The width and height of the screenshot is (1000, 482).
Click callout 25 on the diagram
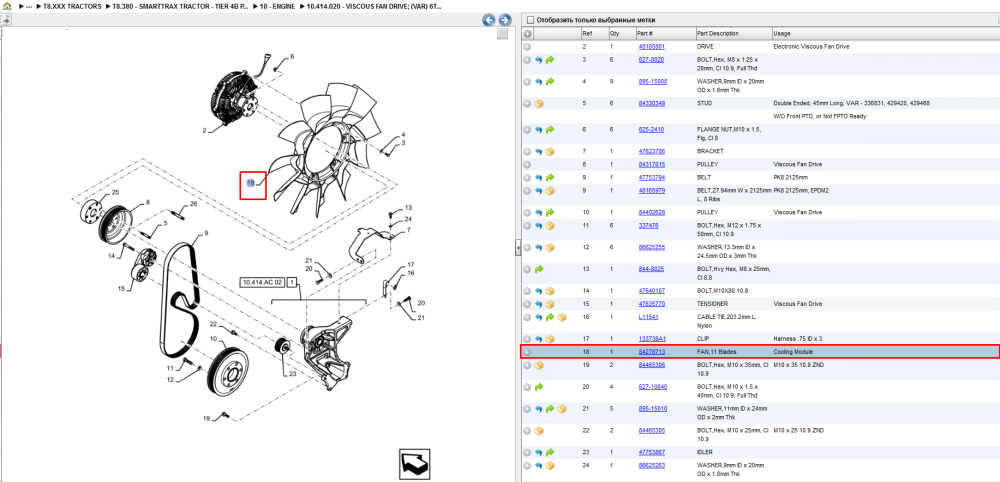(115, 192)
